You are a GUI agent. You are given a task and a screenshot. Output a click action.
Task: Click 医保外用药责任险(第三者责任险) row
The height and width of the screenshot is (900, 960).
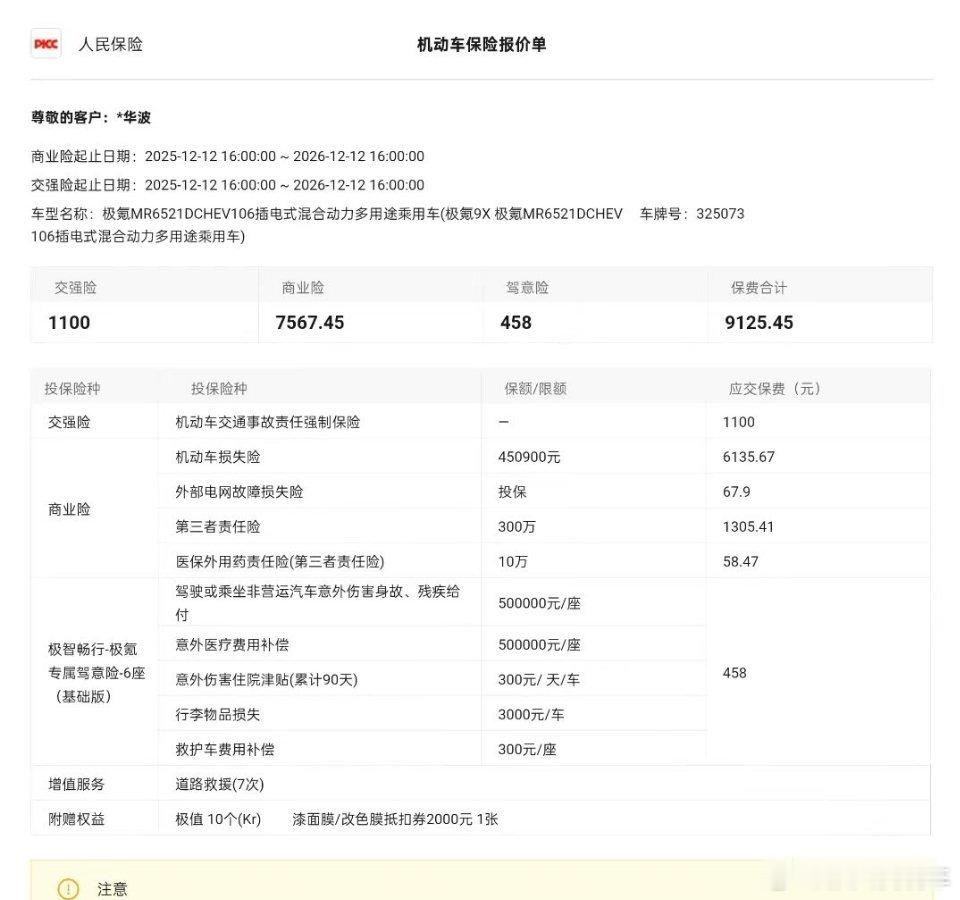click(x=280, y=561)
